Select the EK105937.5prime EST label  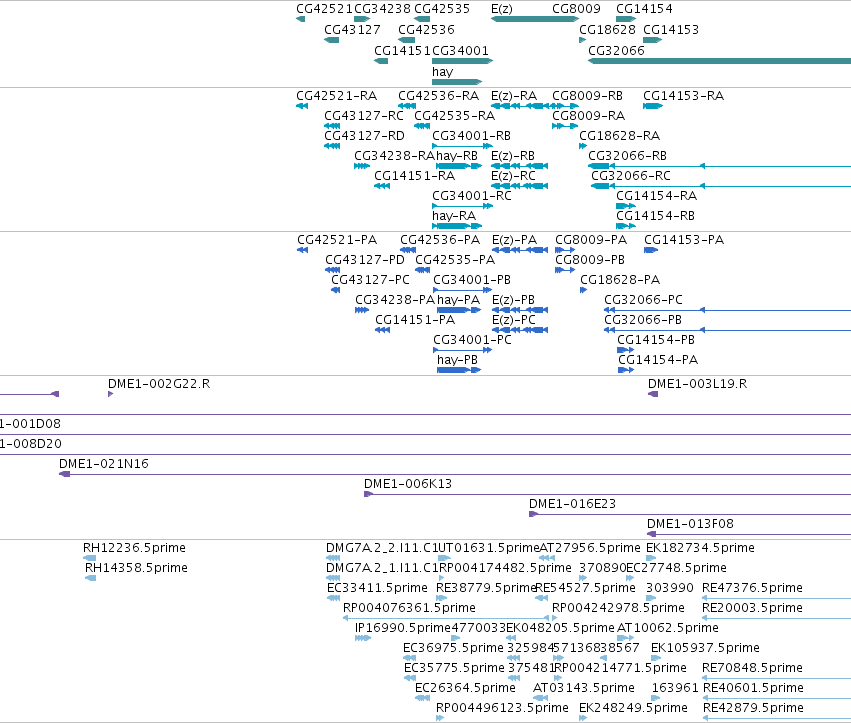pos(705,648)
